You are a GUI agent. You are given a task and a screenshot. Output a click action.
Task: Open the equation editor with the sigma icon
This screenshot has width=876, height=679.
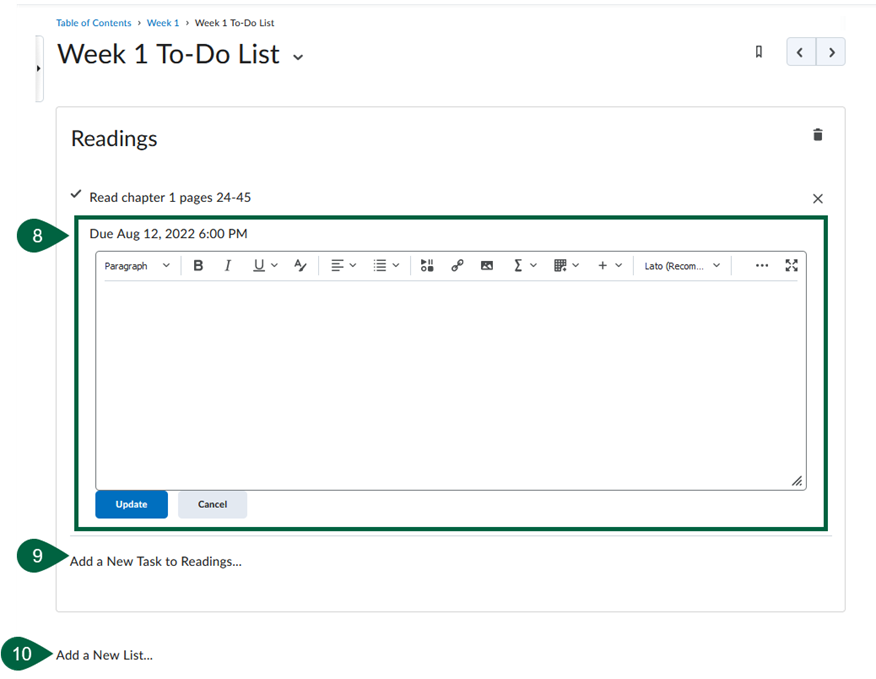pyautogui.click(x=520, y=265)
